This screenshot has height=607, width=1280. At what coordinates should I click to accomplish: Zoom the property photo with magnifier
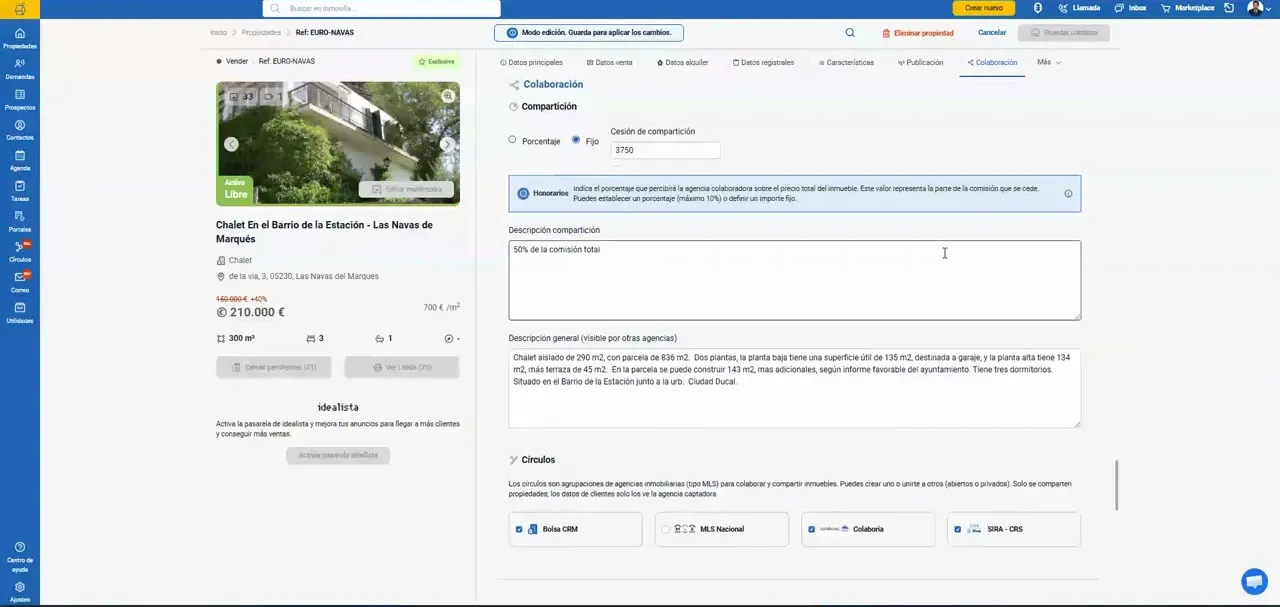[448, 96]
